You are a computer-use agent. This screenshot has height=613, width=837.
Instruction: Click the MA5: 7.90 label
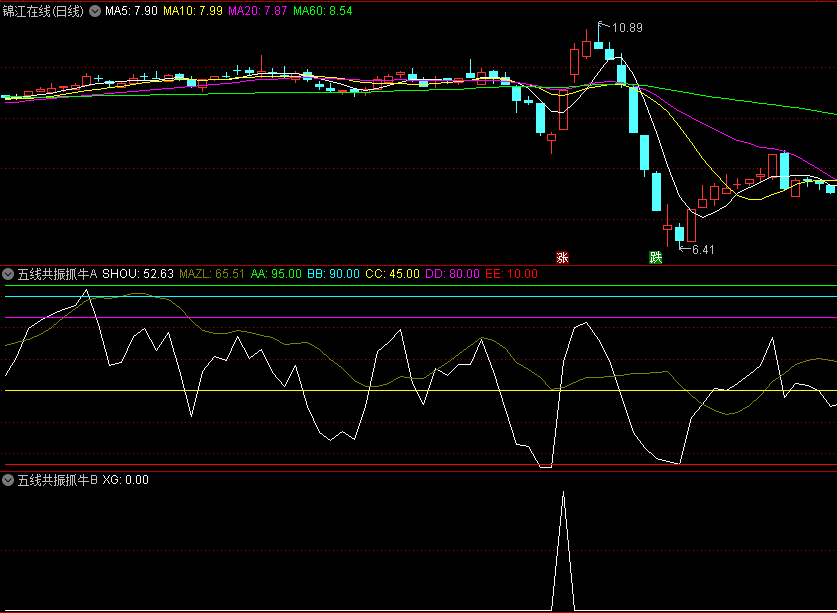click(x=131, y=11)
